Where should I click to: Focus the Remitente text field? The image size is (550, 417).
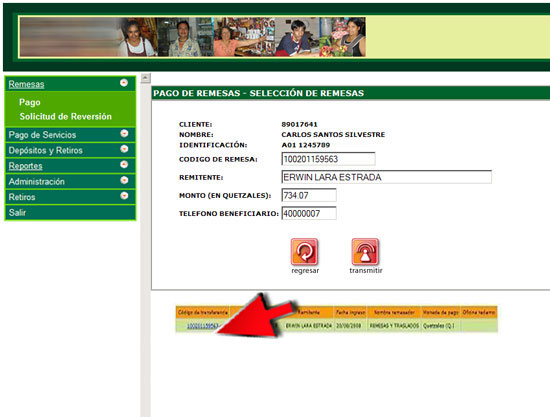coord(387,177)
